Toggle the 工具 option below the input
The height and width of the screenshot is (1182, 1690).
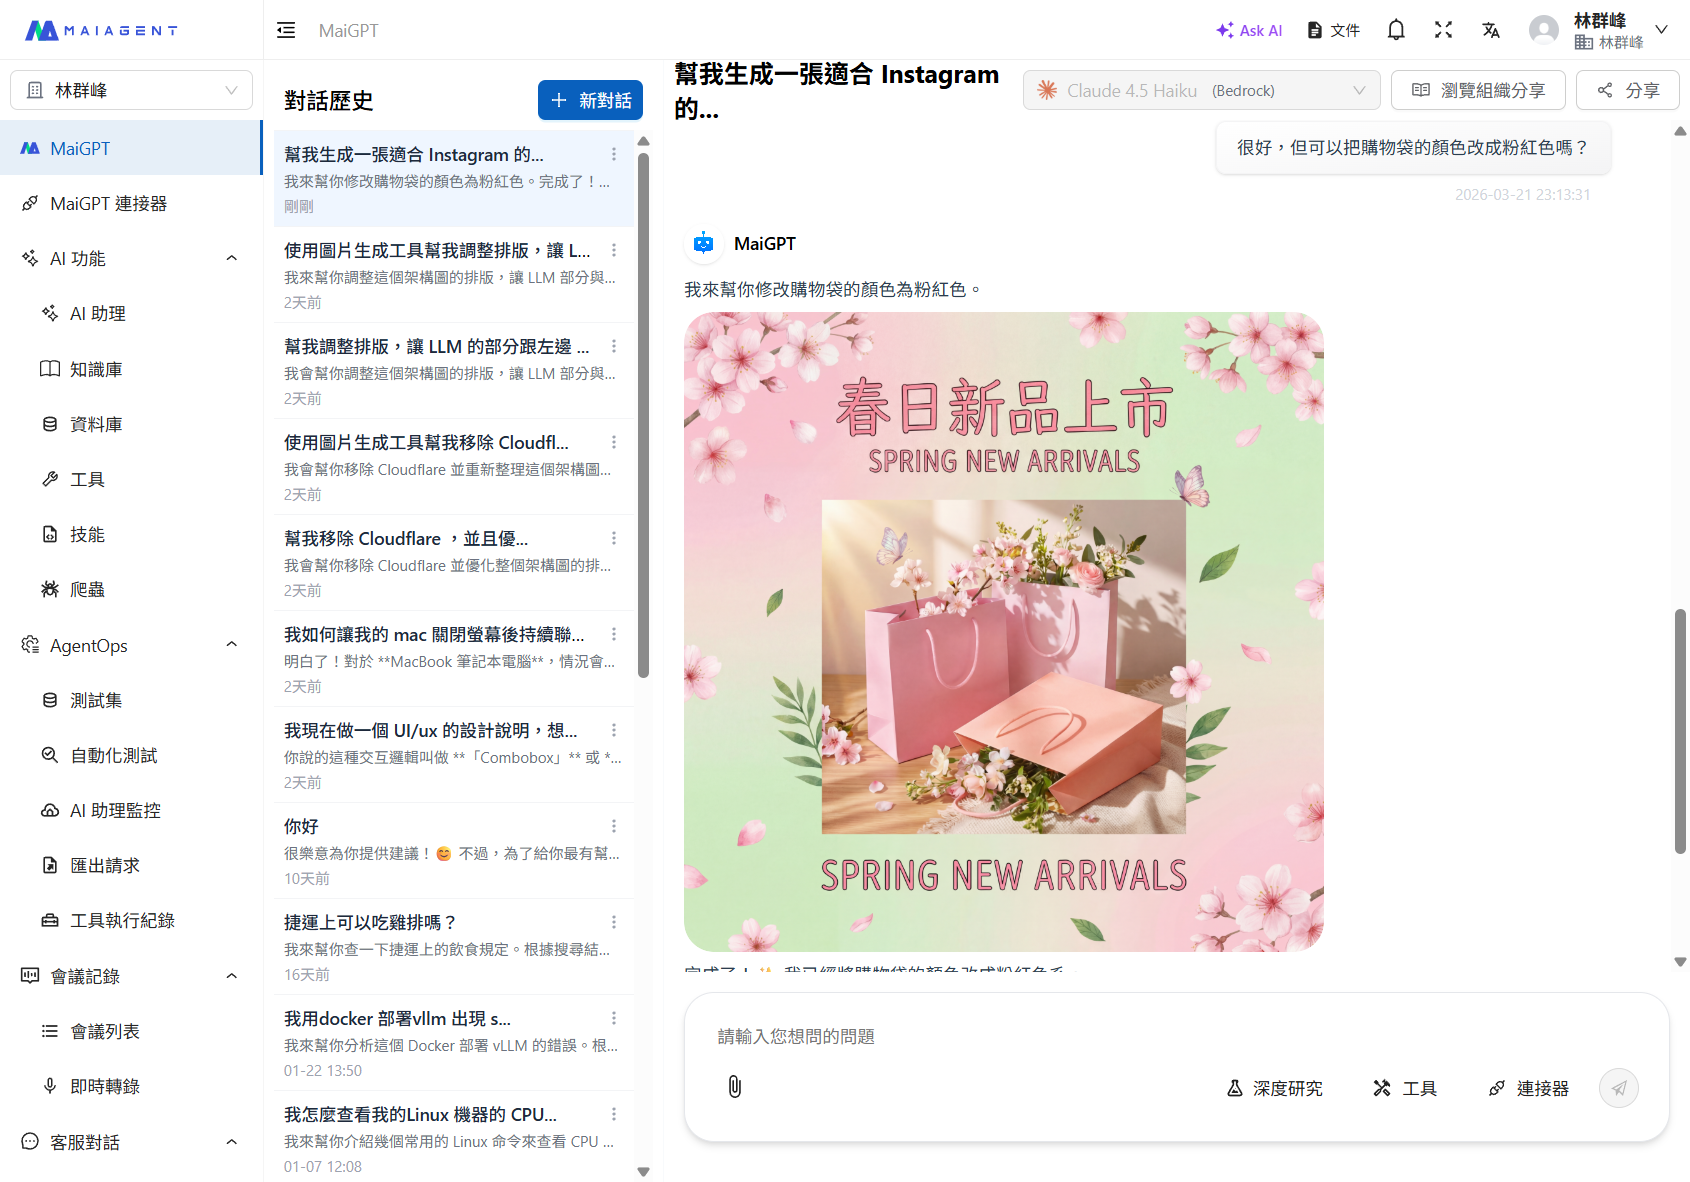(x=1404, y=1088)
